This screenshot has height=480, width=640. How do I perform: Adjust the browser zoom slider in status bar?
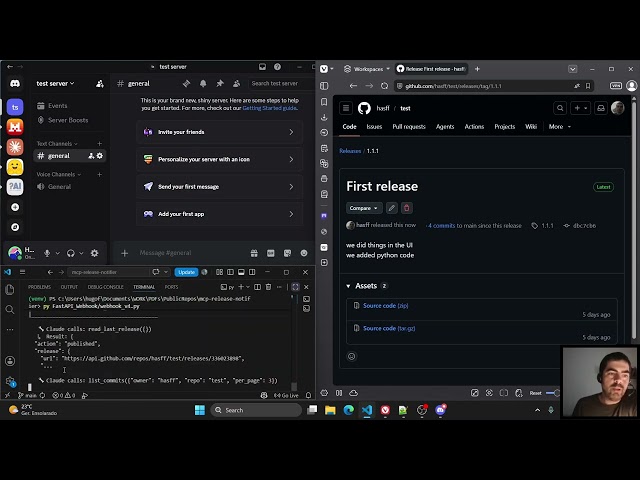click(552, 393)
